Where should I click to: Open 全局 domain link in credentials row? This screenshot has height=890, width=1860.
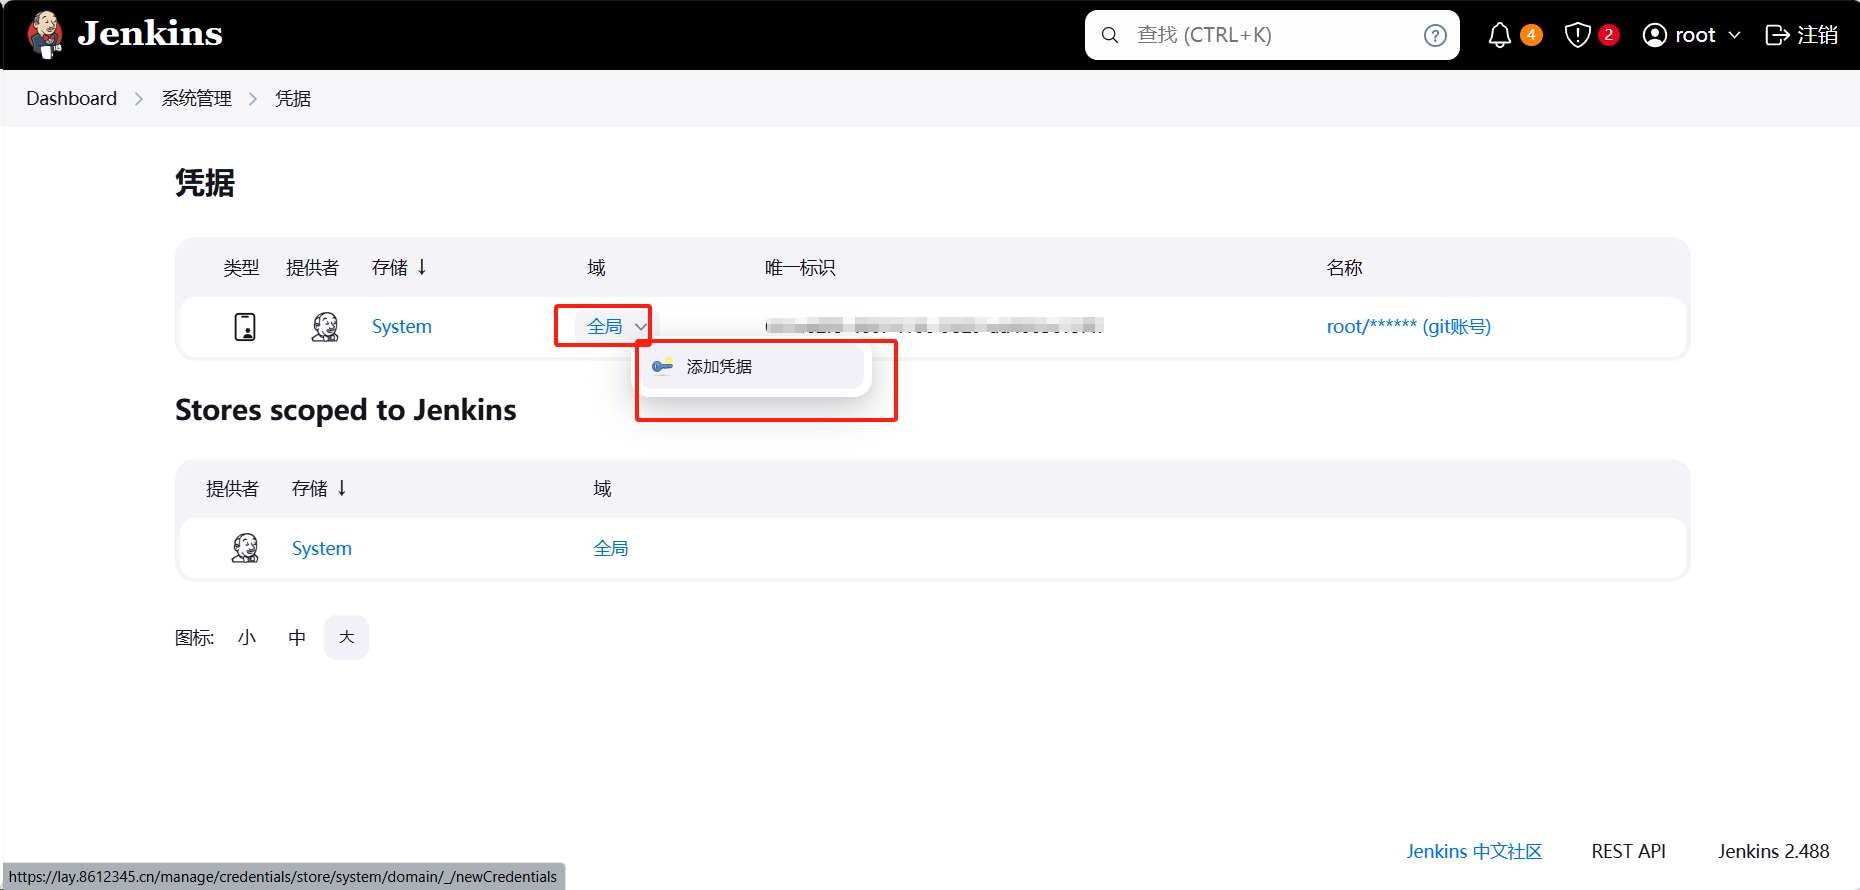(605, 327)
